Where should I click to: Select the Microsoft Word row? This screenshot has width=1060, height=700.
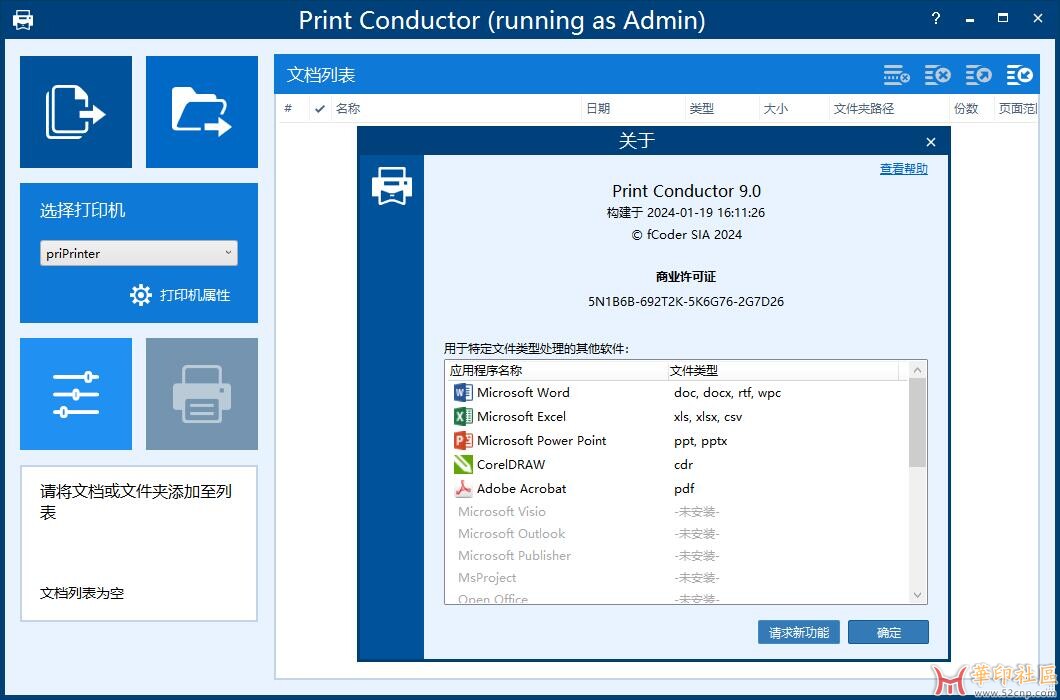point(677,392)
